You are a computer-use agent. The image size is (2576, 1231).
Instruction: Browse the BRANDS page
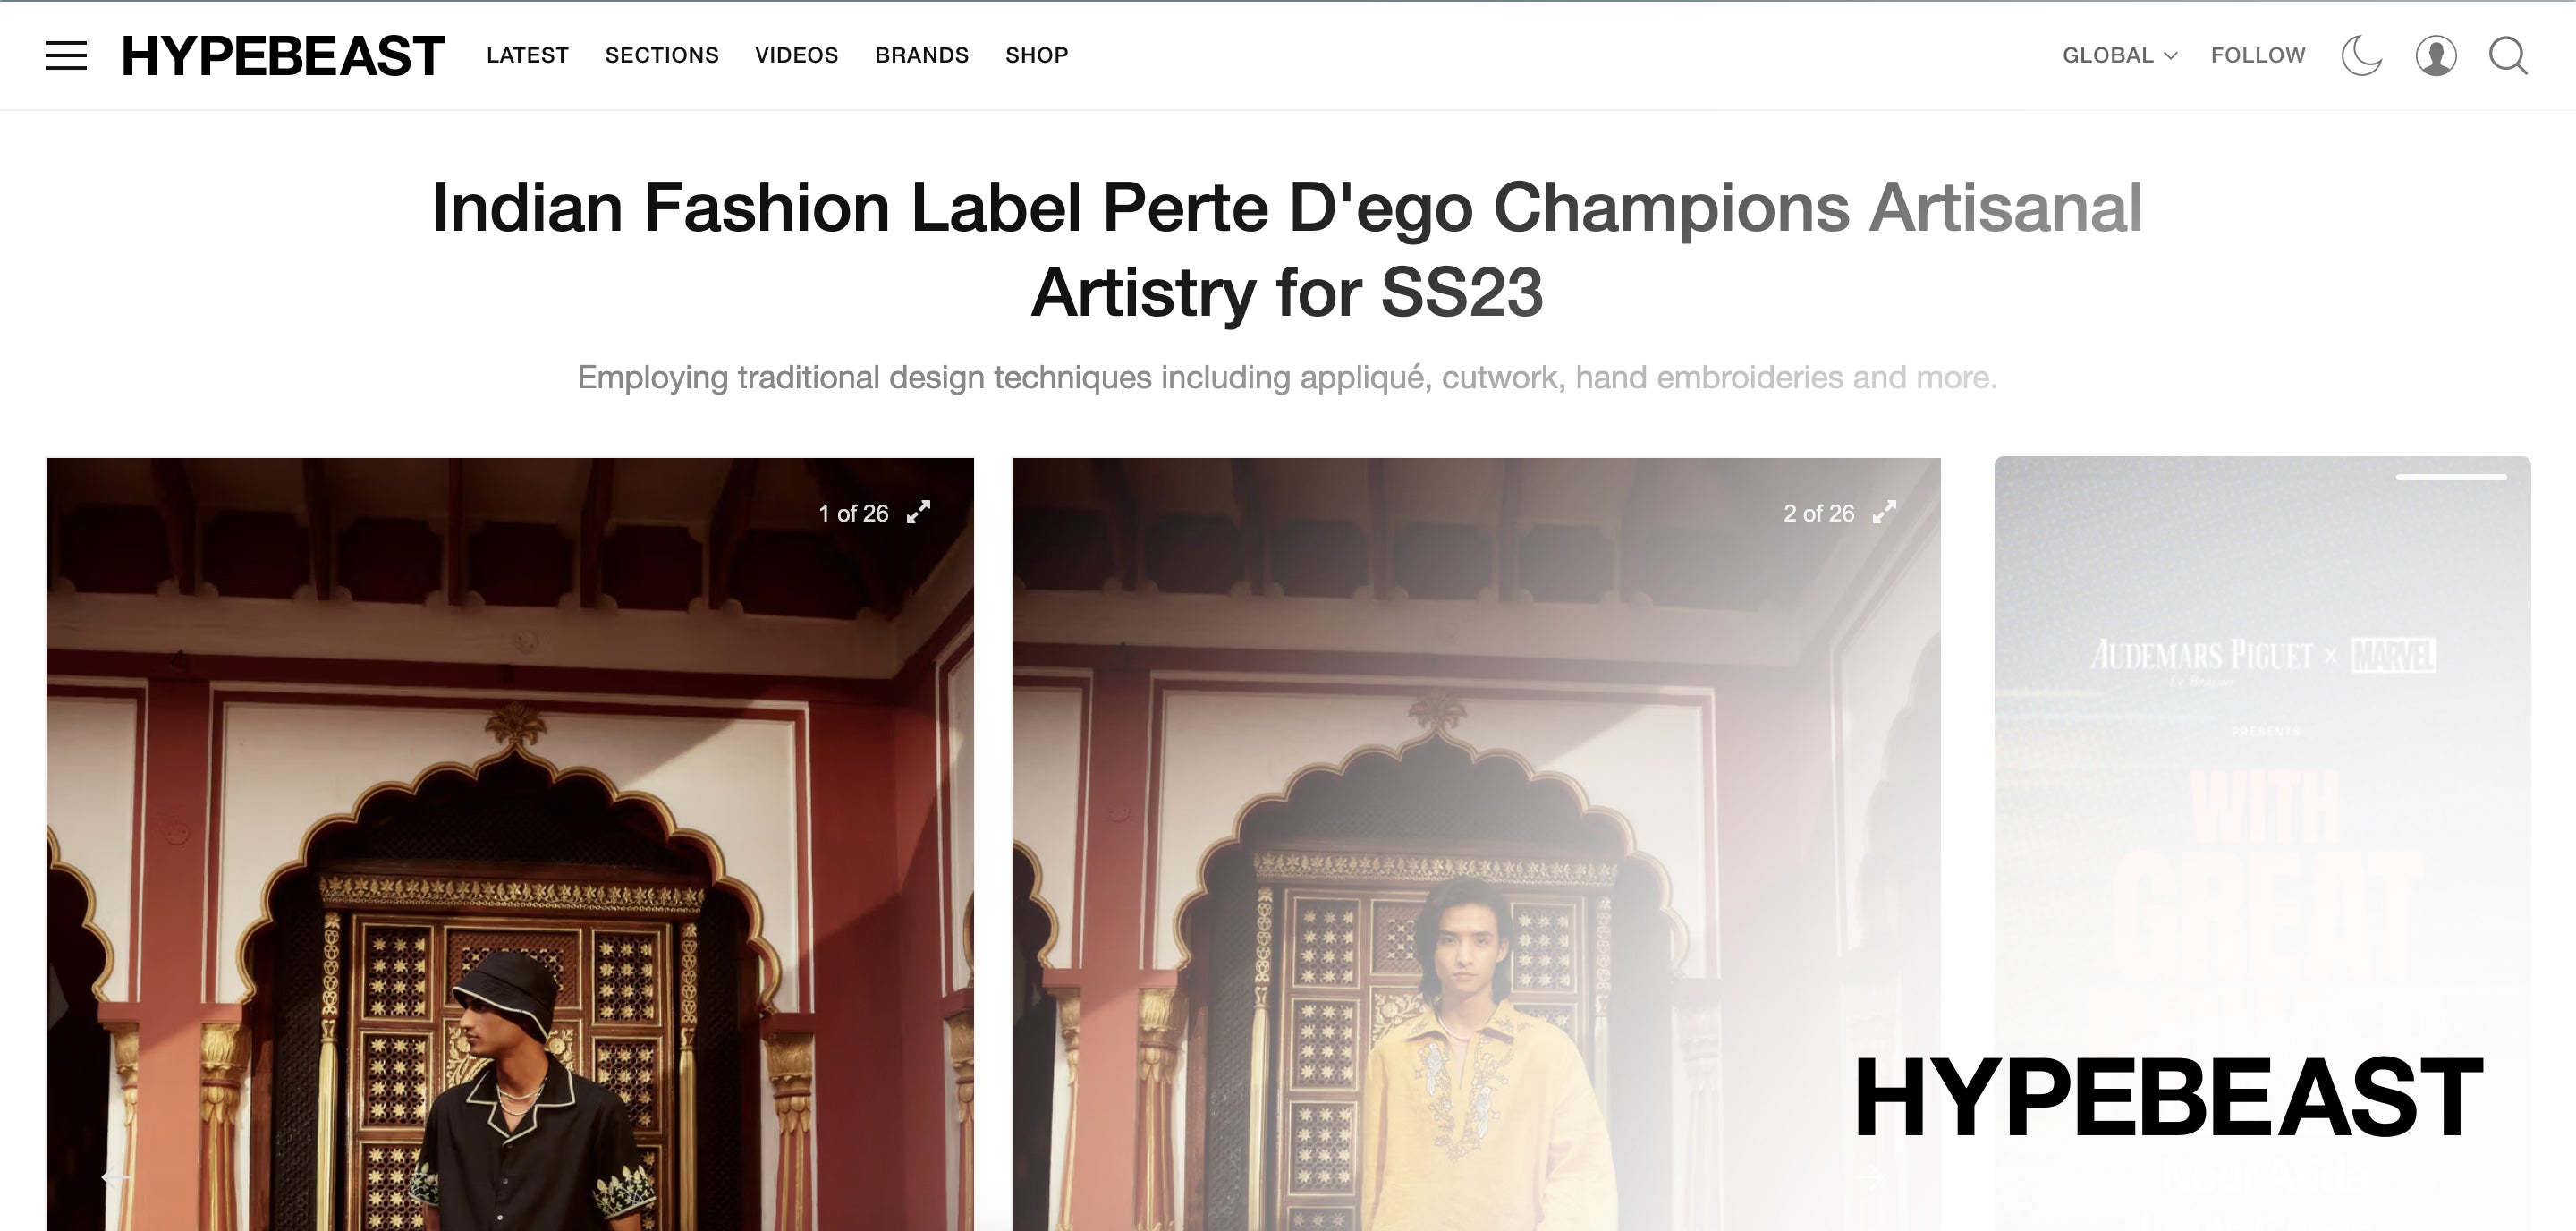[x=922, y=56]
